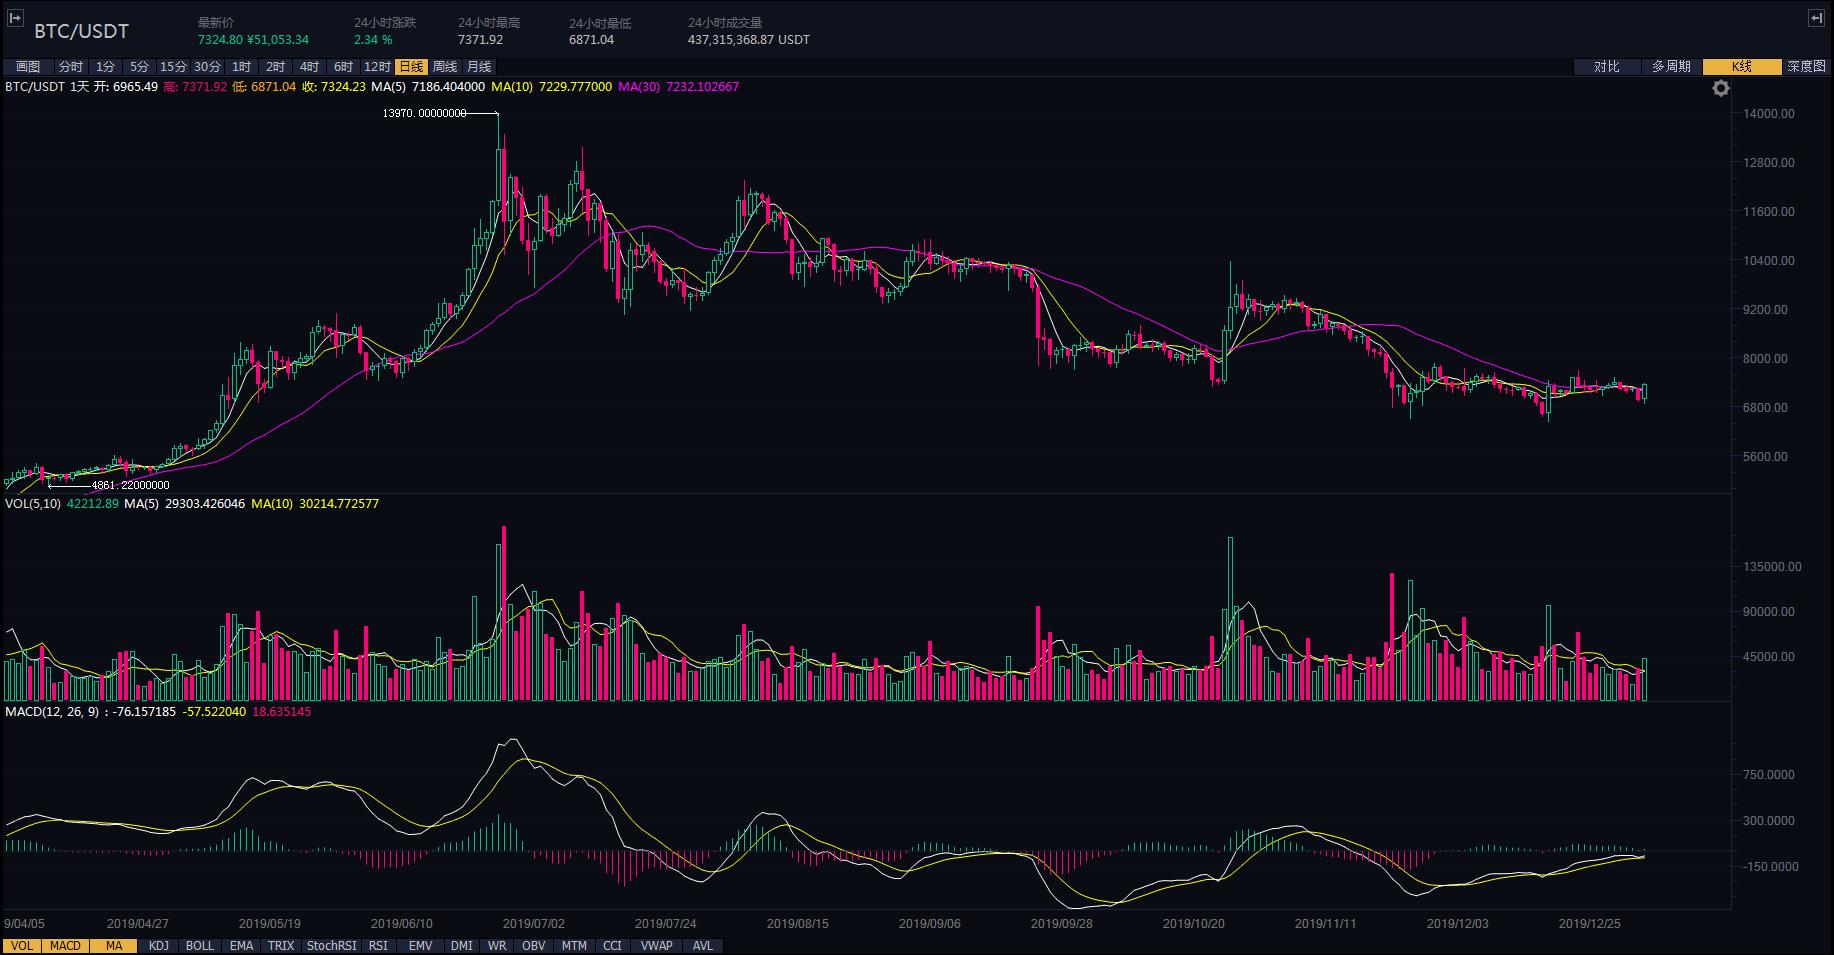Switch to 1时 interval
1834x955 pixels.
241,67
